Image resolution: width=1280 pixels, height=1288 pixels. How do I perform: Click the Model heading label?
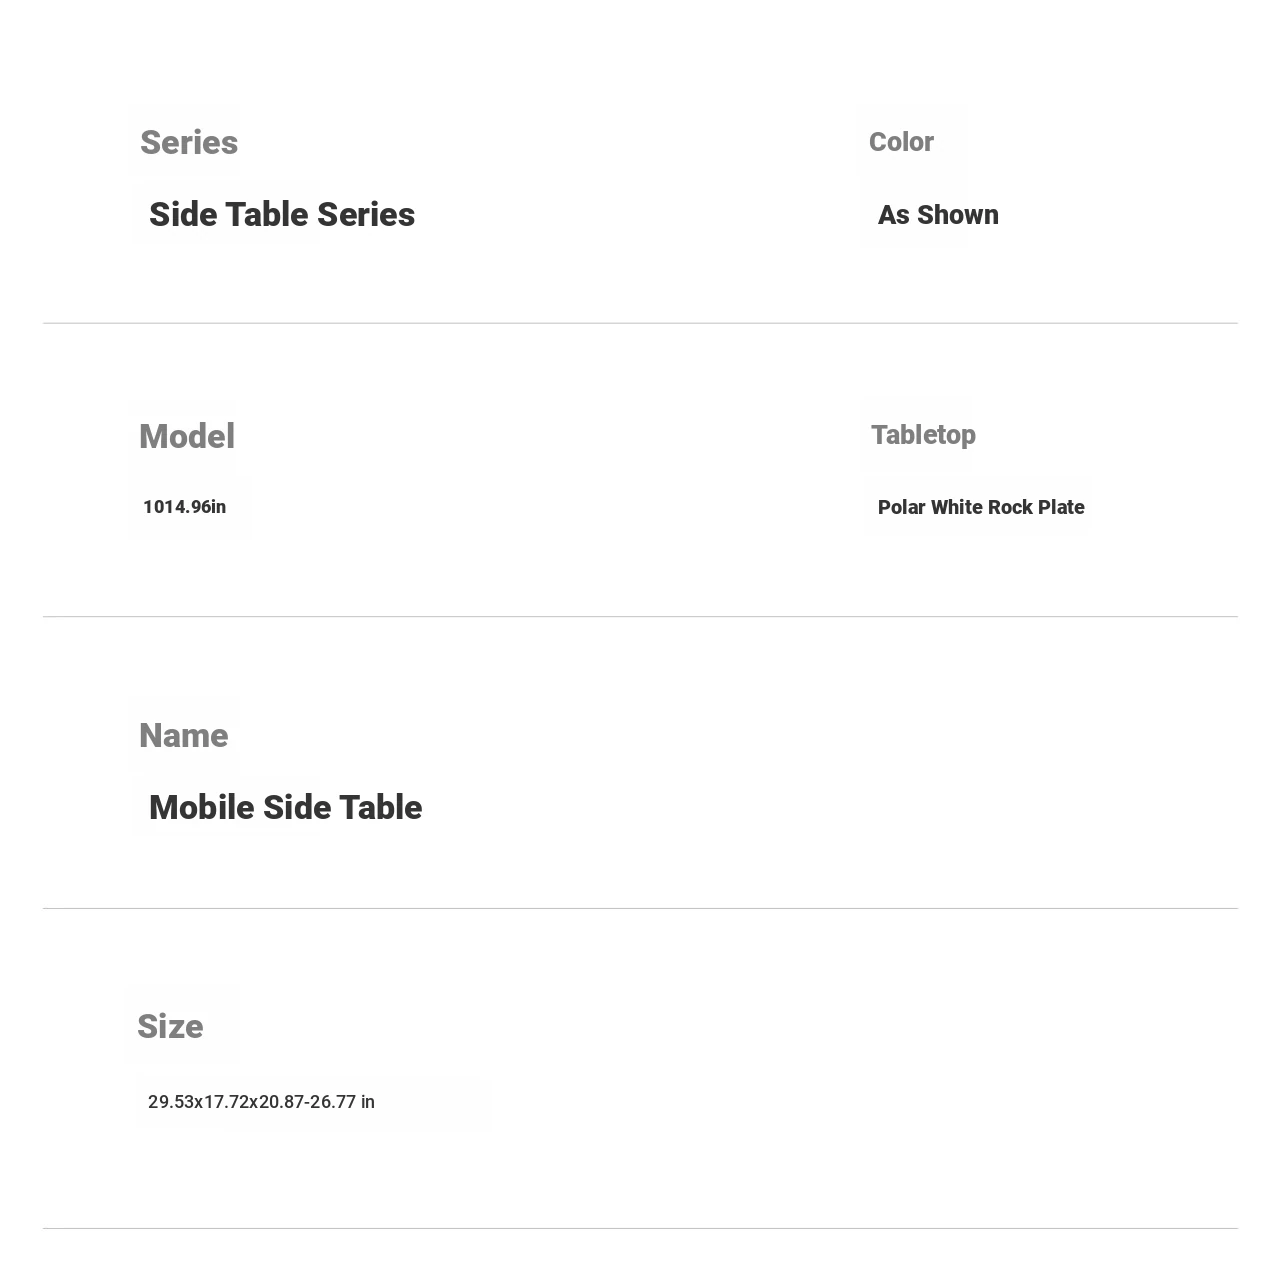(187, 437)
